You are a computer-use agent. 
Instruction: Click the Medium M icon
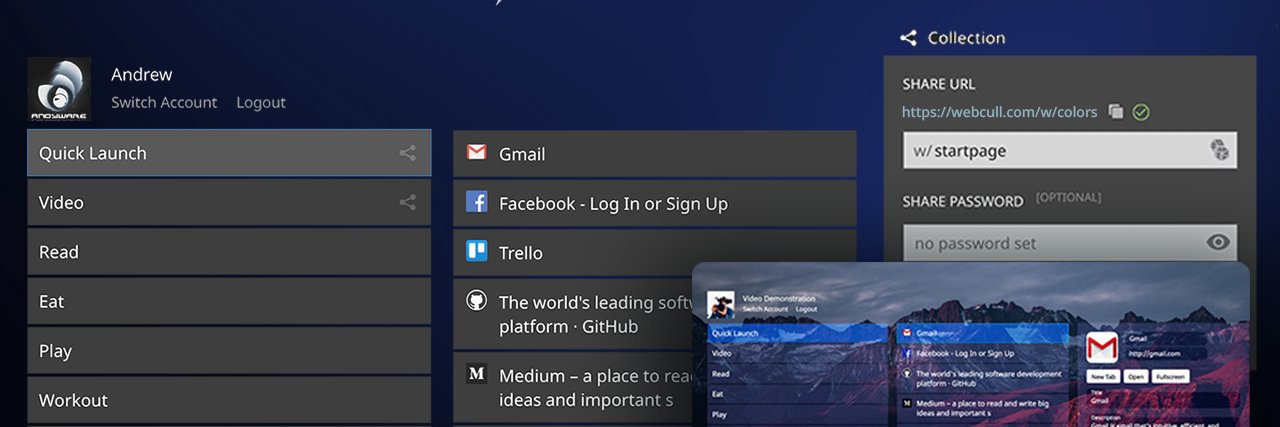tap(477, 375)
